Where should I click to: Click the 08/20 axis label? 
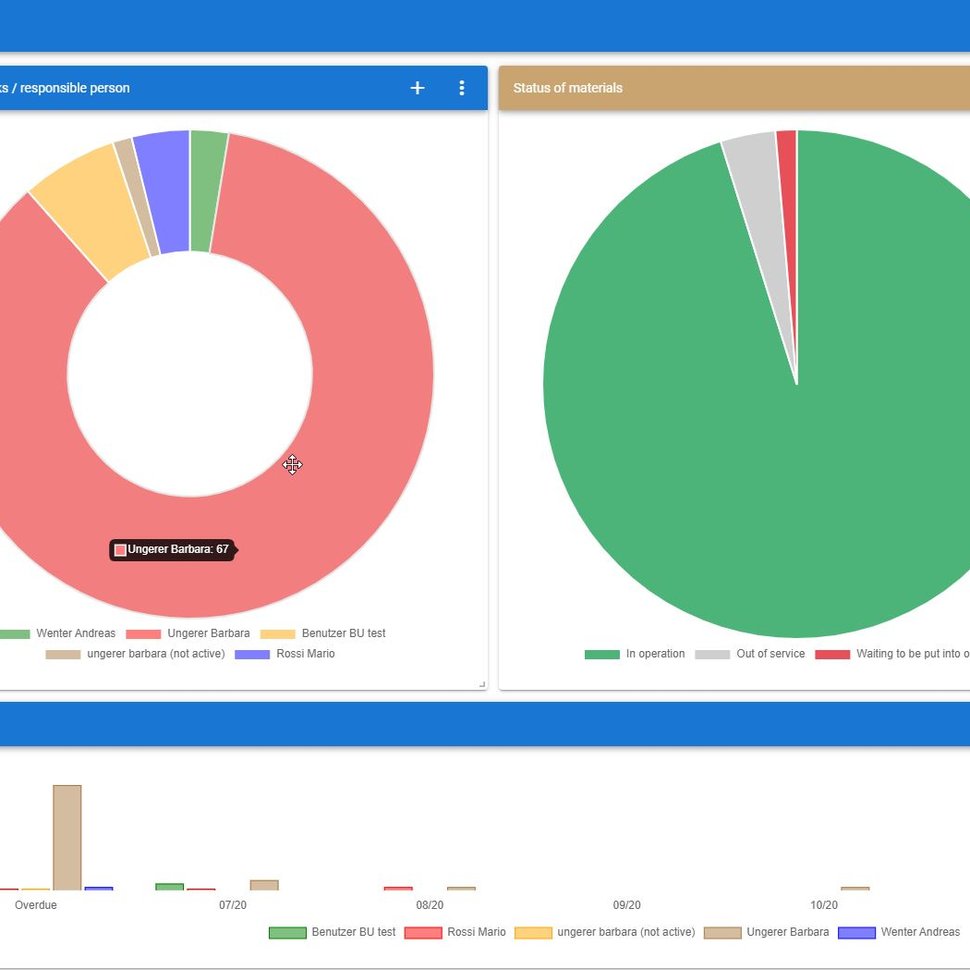point(430,905)
